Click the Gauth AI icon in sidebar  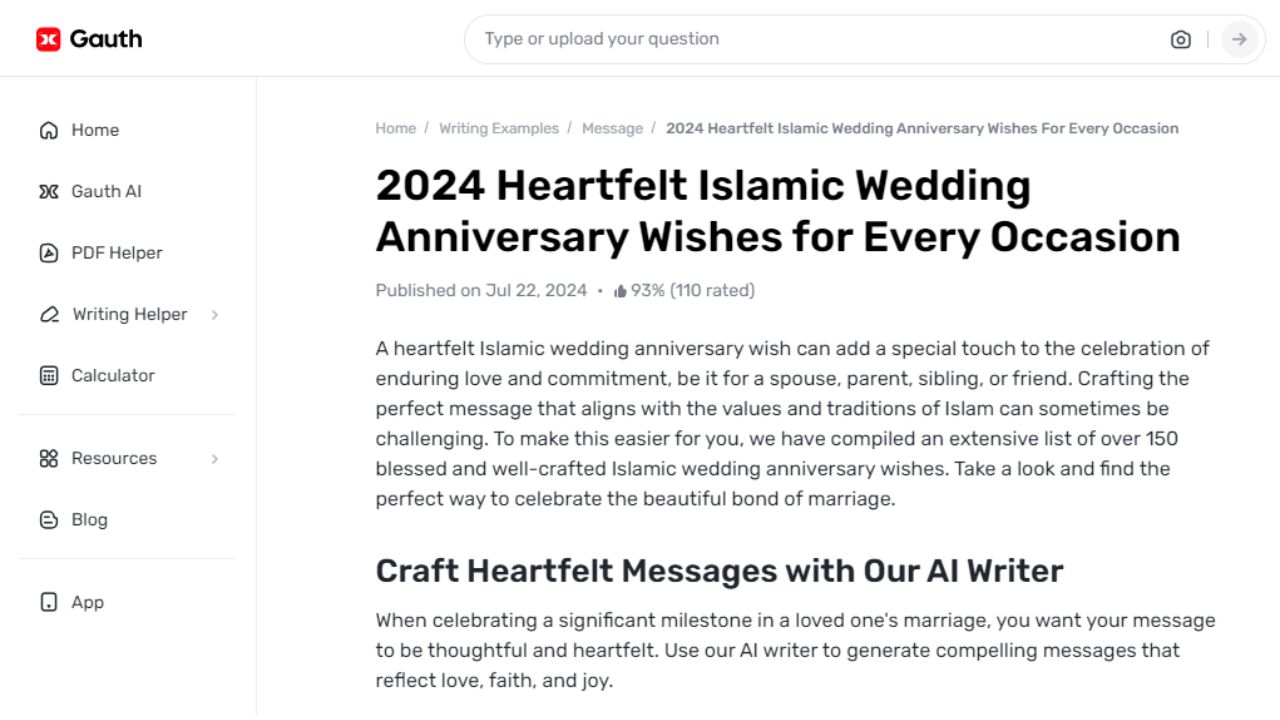tap(48, 191)
